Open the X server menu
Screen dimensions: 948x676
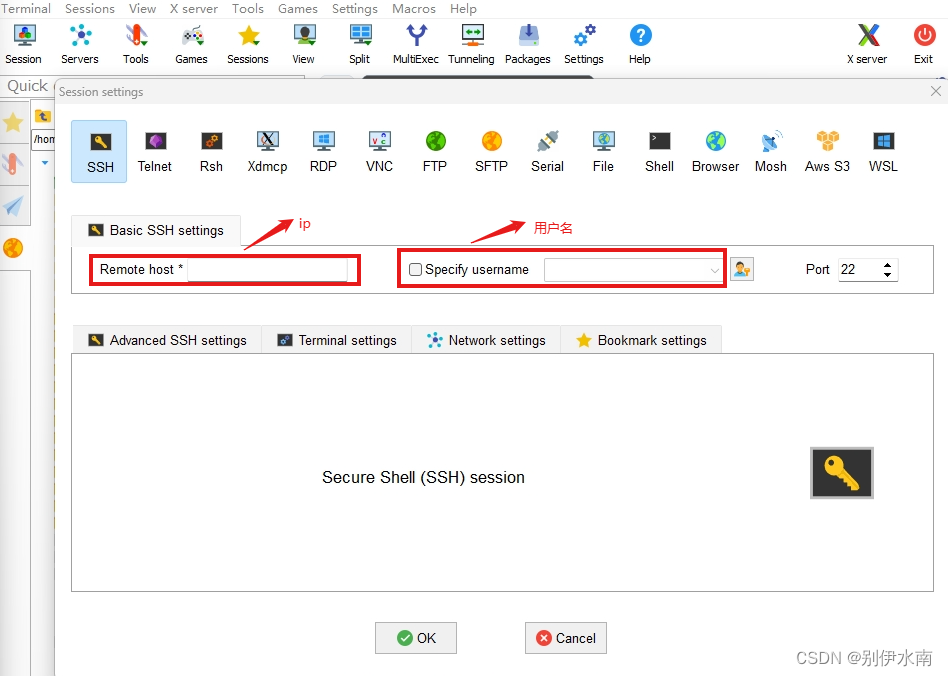[193, 8]
